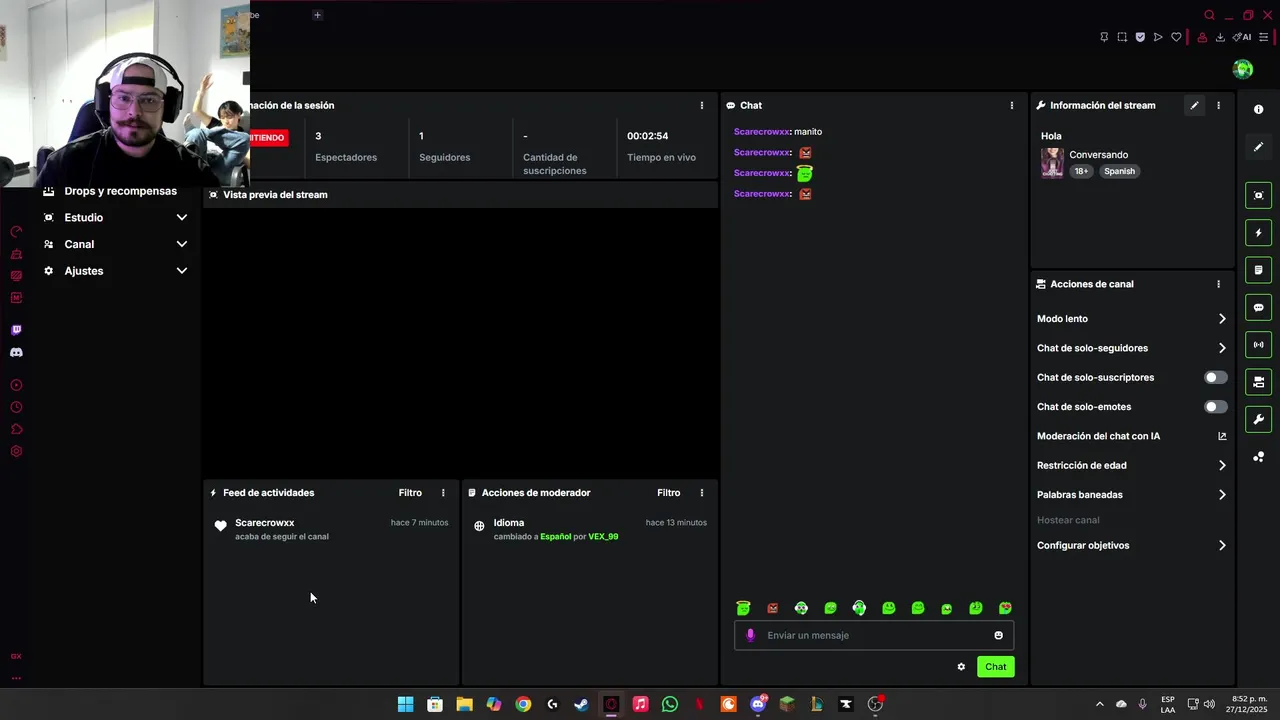
Task: Click the Conversando category thumbnail
Action: coord(1052,163)
